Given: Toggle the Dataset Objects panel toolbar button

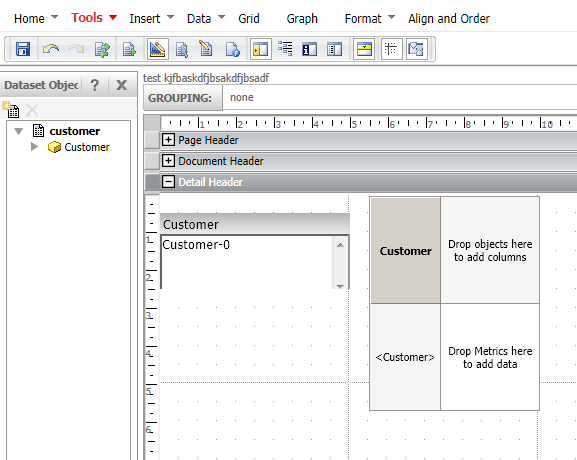Looking at the screenshot, I should 261,49.
